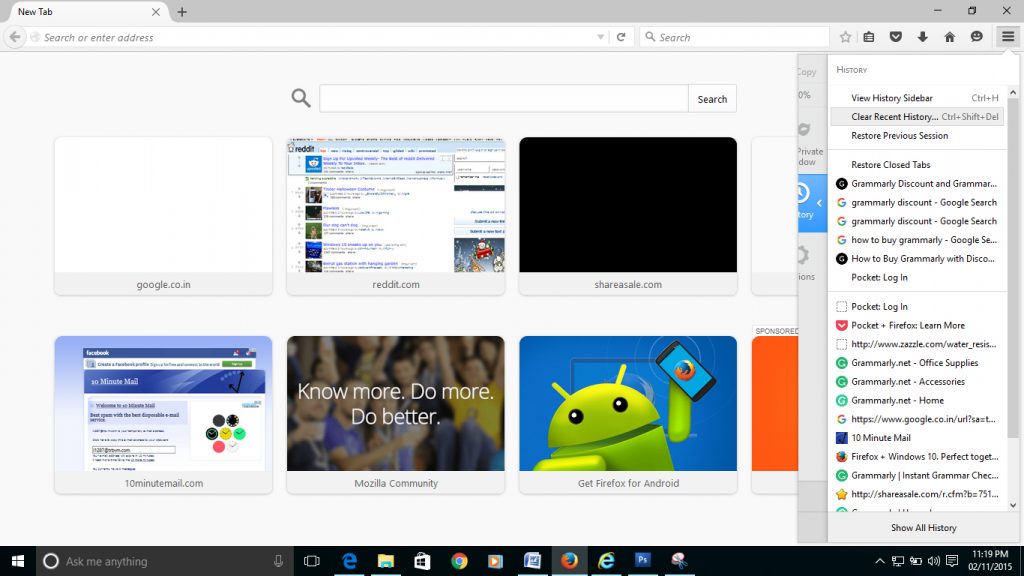Open the Windows Start menu
This screenshot has height=576, width=1024.
pos(18,561)
